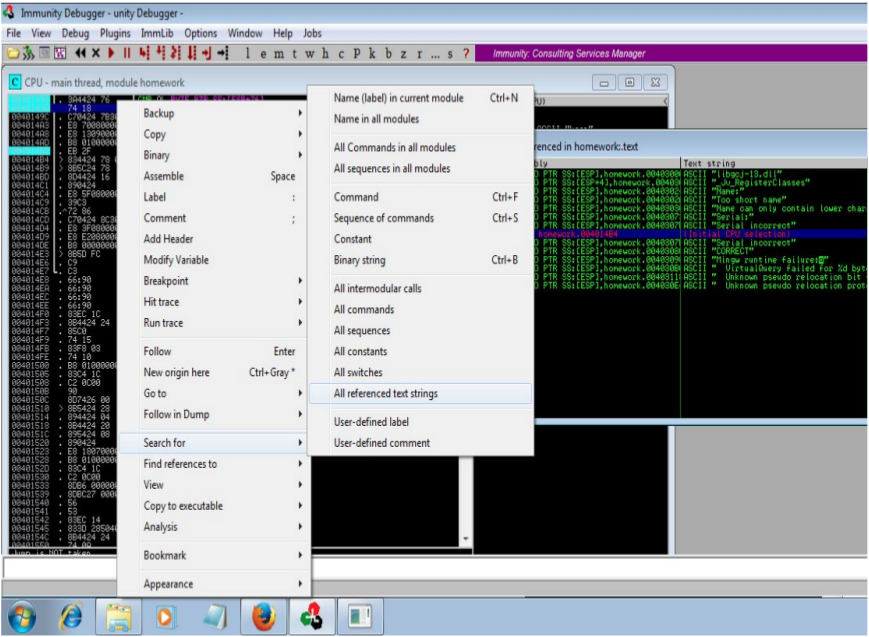This screenshot has width=869, height=637.
Task: Choose 'All intermodular calls' from submenu
Action: 377,289
